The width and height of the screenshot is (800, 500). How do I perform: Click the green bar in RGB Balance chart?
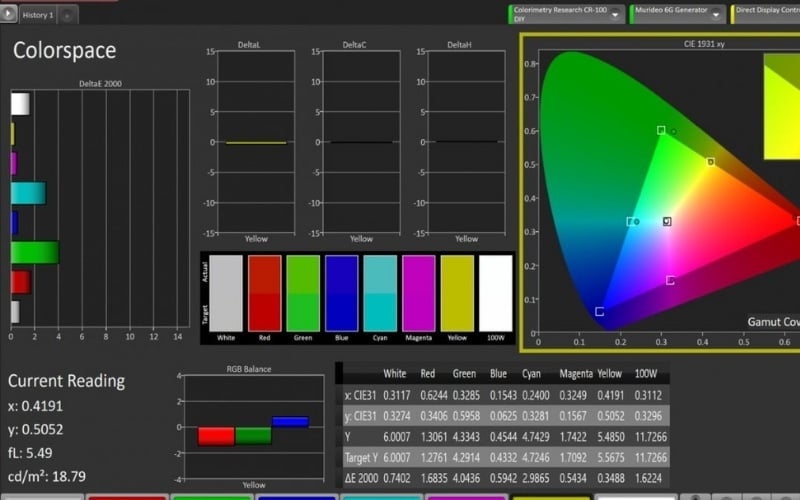pyautogui.click(x=253, y=435)
